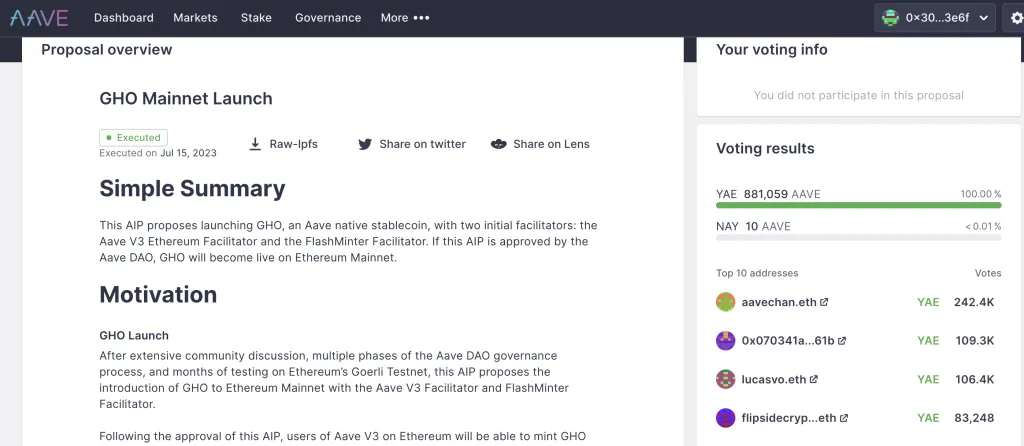The height and width of the screenshot is (446, 1024).
Task: Switch to Governance section
Action: click(x=328, y=18)
